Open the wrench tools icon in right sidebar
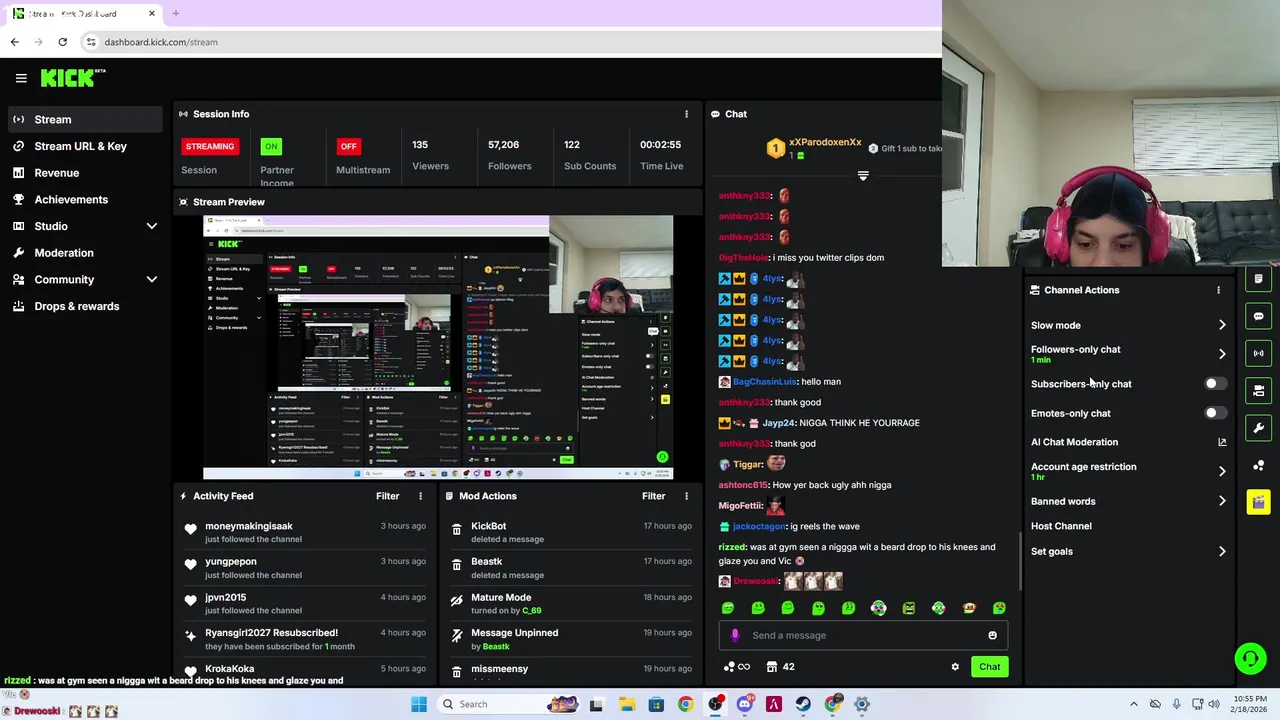Viewport: 1280px width, 720px height. (x=1259, y=428)
